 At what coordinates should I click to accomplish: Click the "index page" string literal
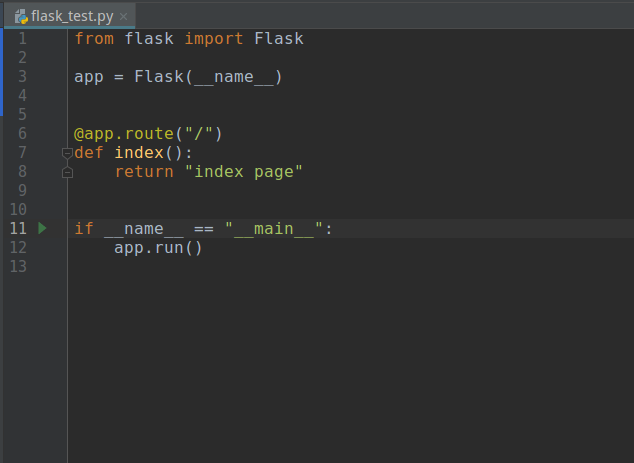coord(244,172)
